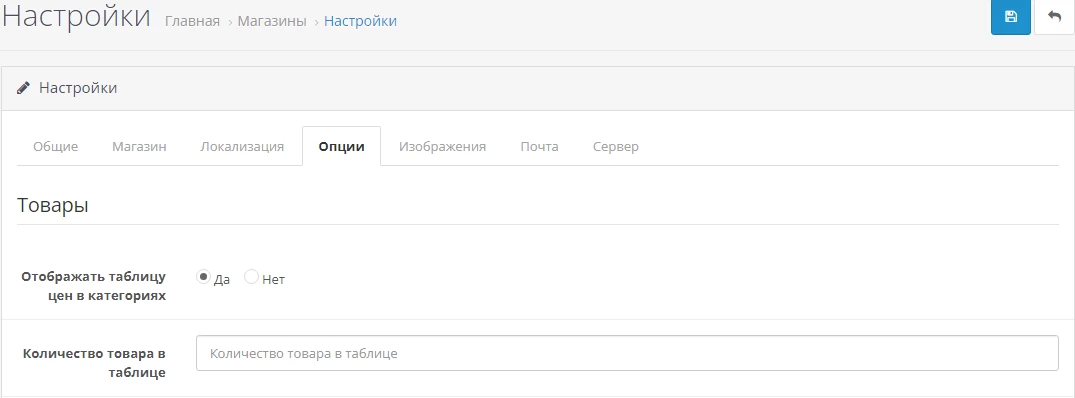Select the Да radio button

point(203,277)
